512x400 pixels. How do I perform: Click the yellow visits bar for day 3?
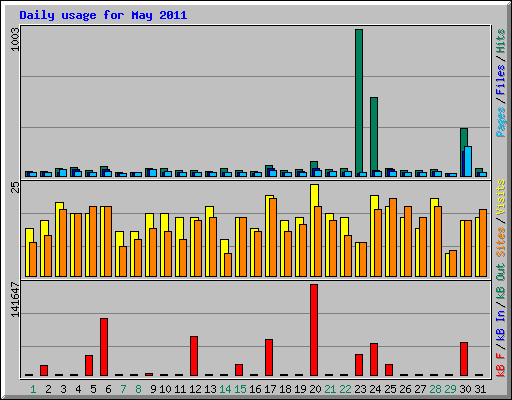pyautogui.click(x=58, y=239)
